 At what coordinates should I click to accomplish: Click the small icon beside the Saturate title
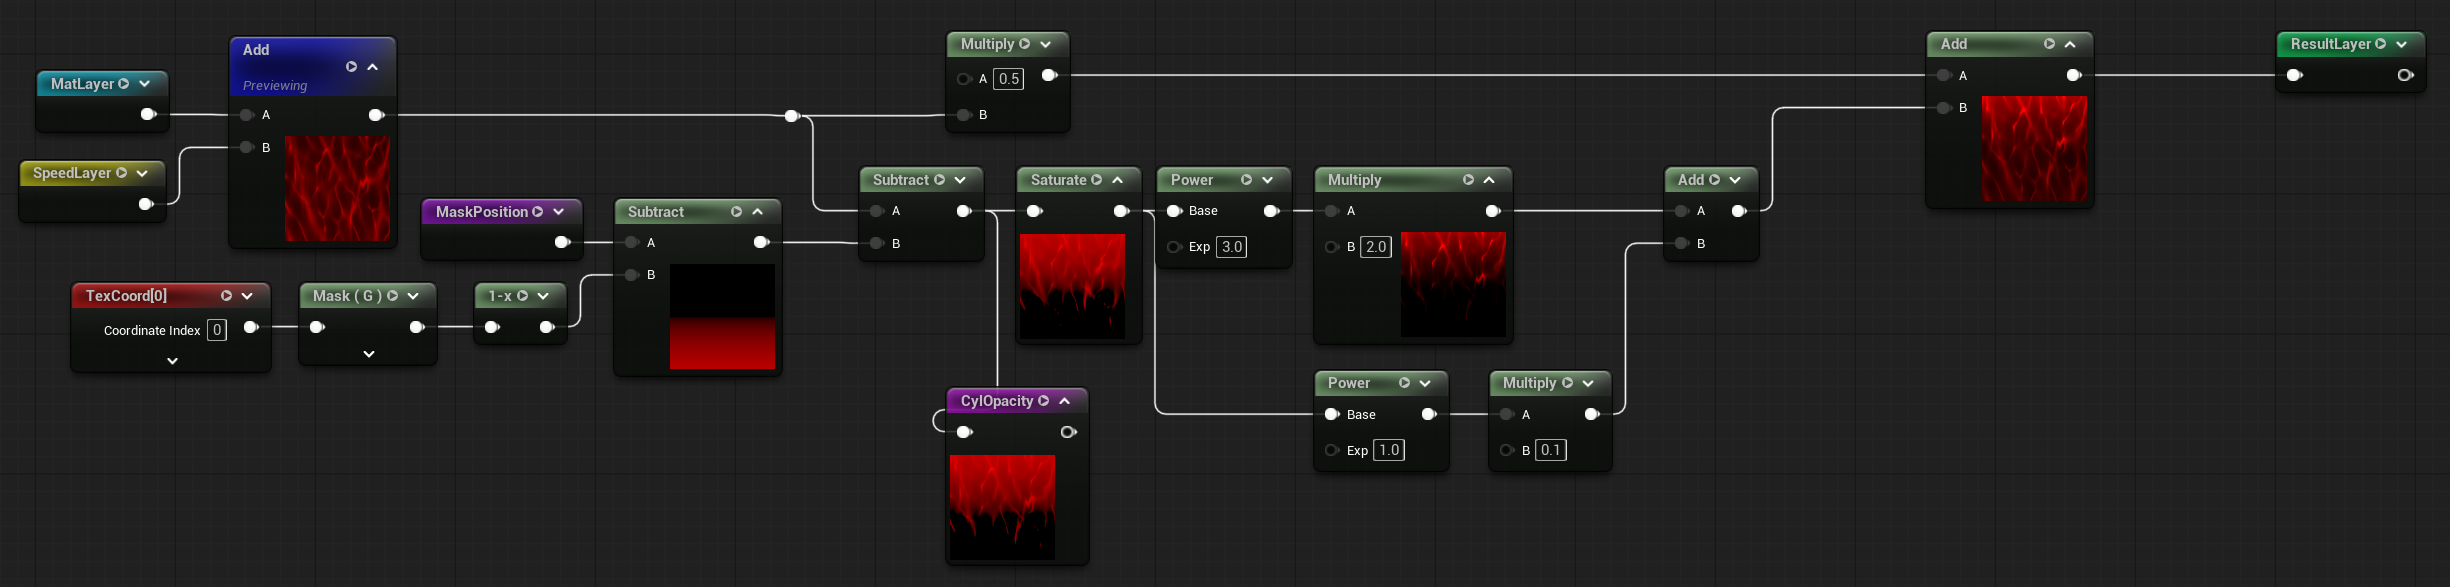tap(1097, 180)
